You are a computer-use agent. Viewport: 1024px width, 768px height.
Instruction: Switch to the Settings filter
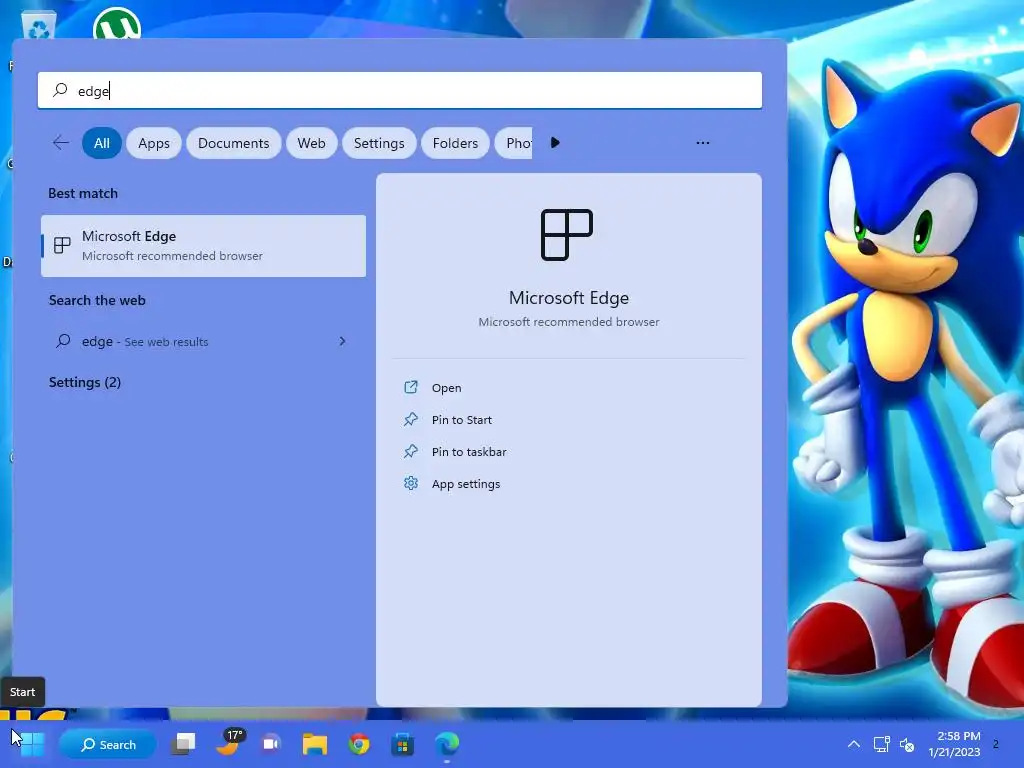click(379, 143)
